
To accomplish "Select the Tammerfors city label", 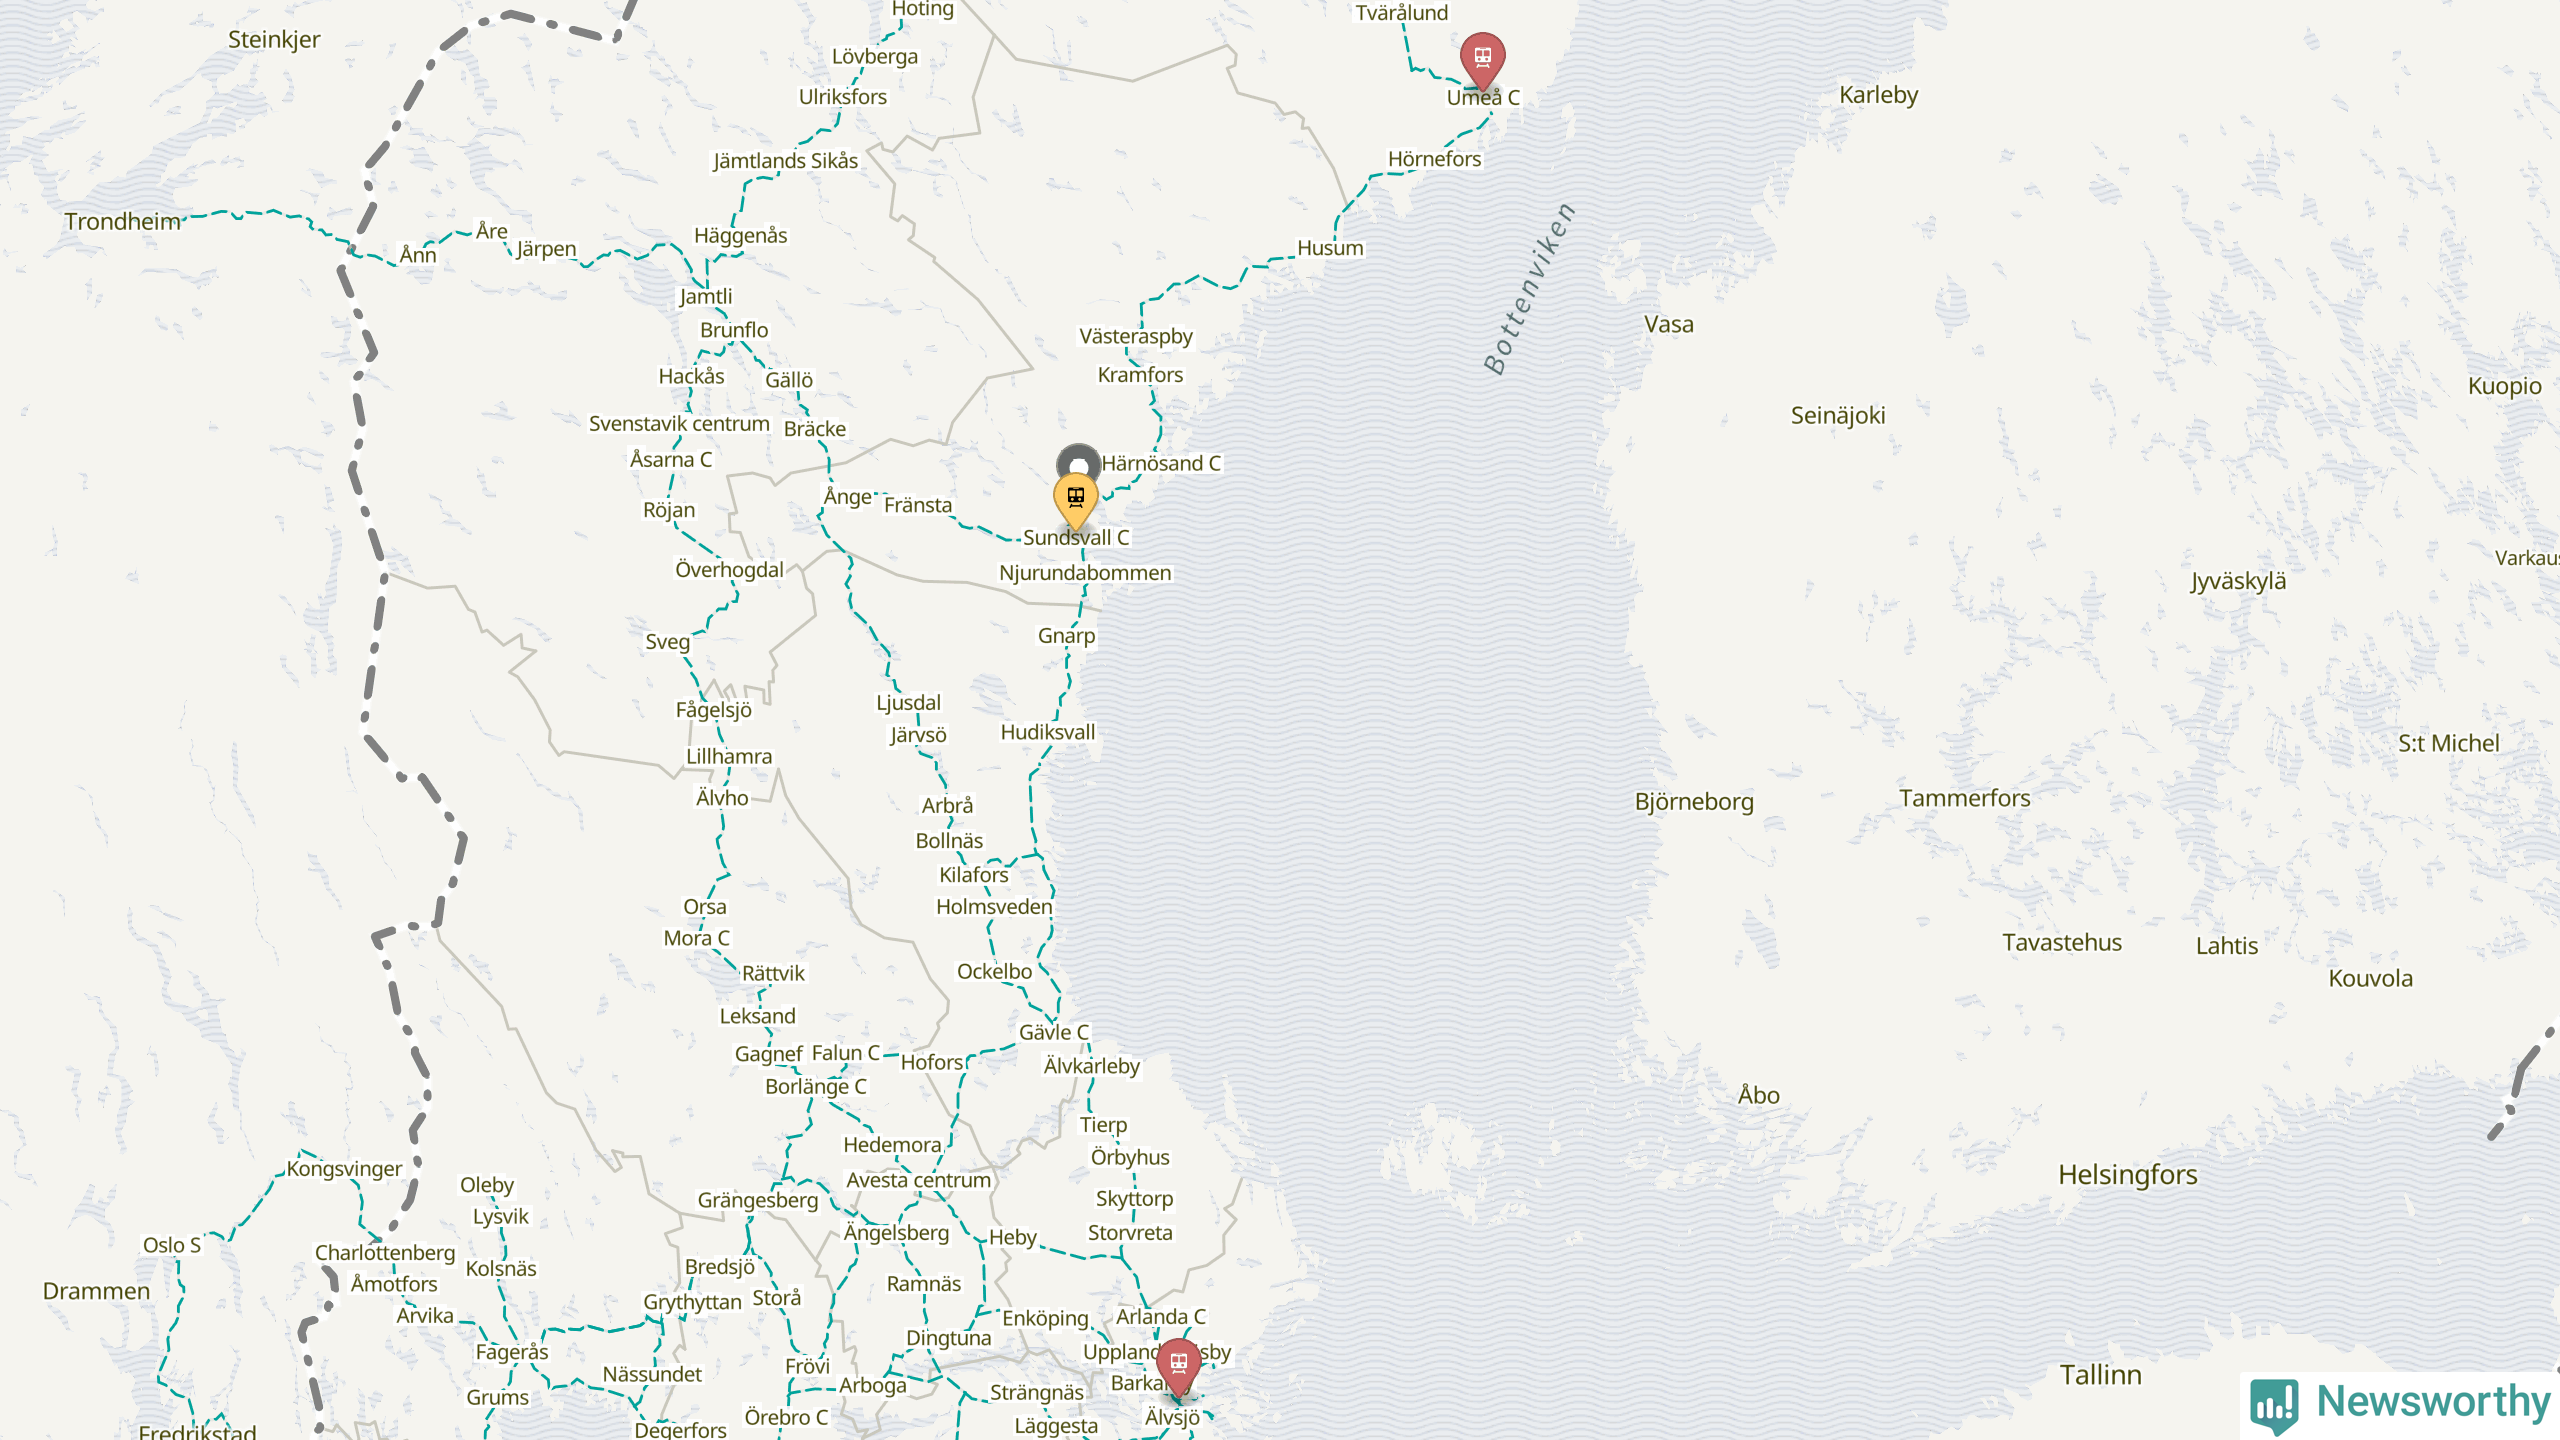I will click(1965, 798).
